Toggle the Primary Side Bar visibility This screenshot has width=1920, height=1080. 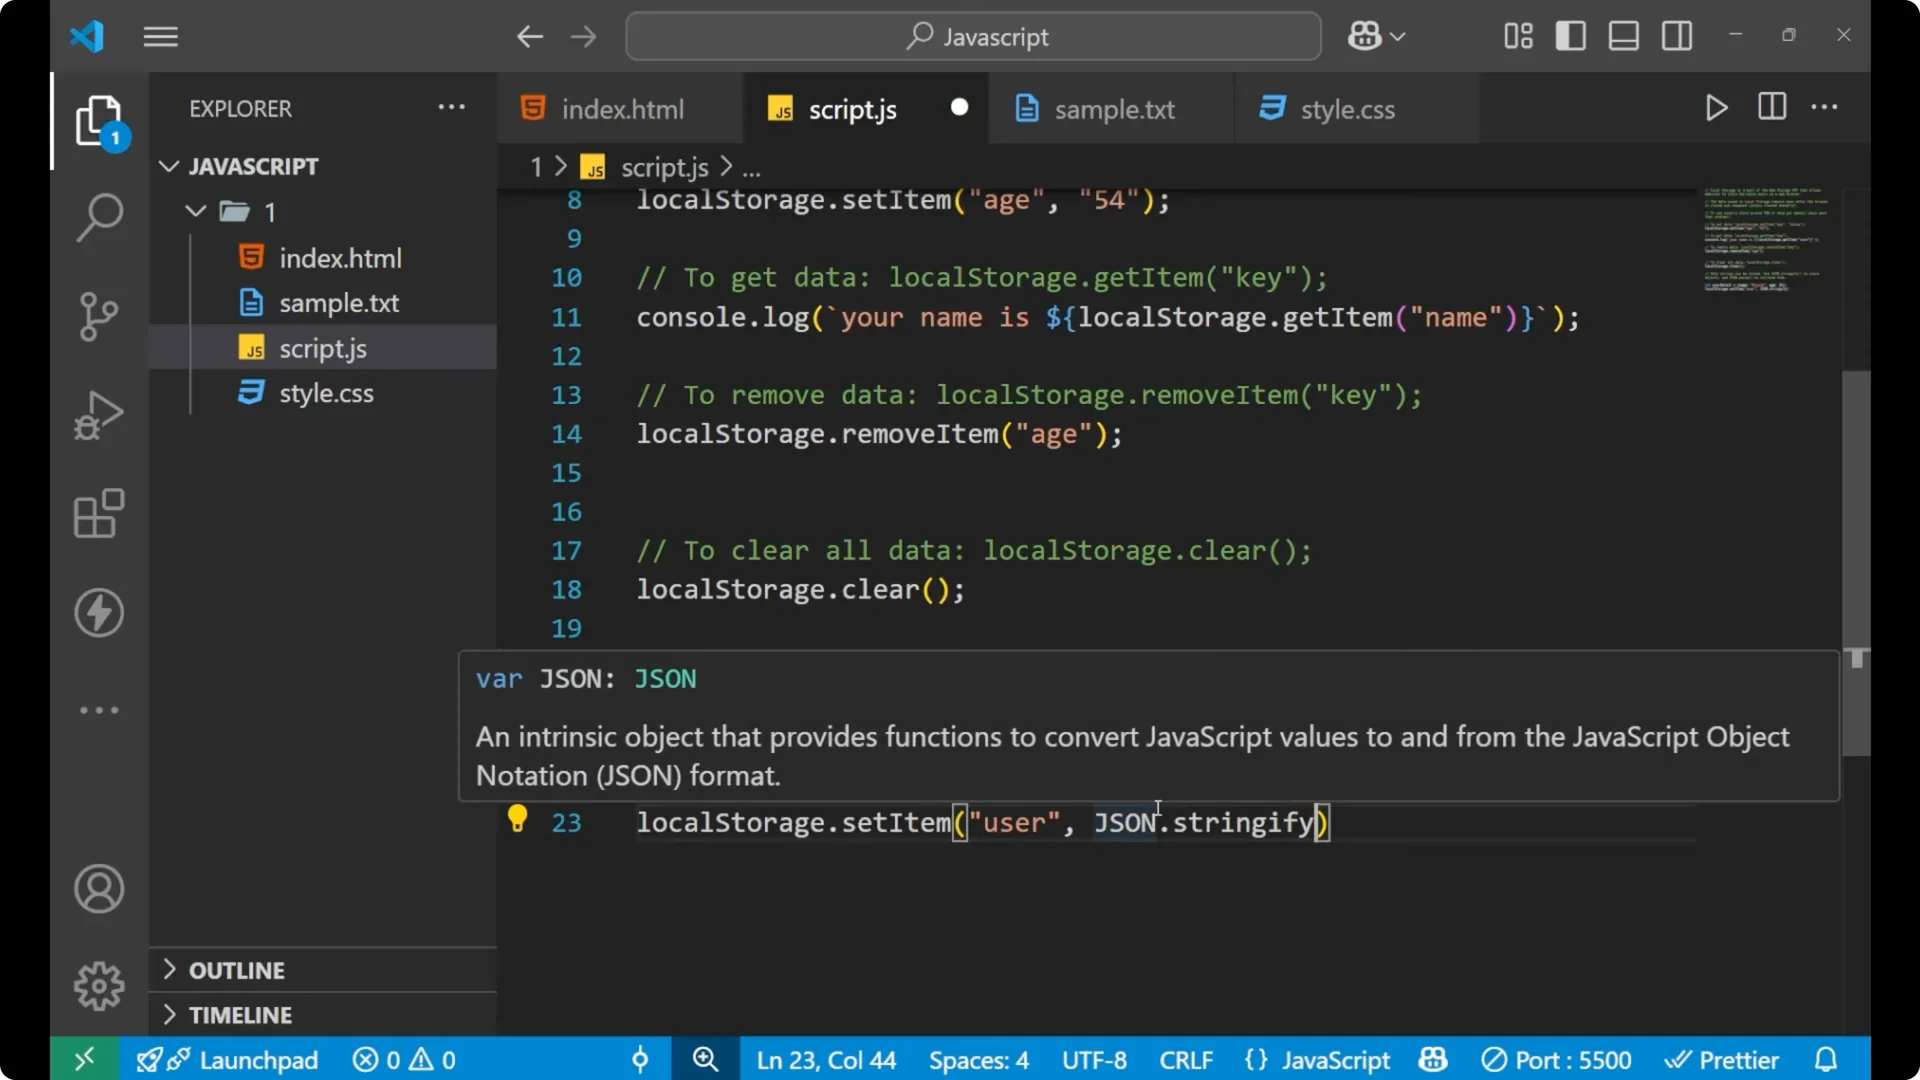pos(1570,35)
